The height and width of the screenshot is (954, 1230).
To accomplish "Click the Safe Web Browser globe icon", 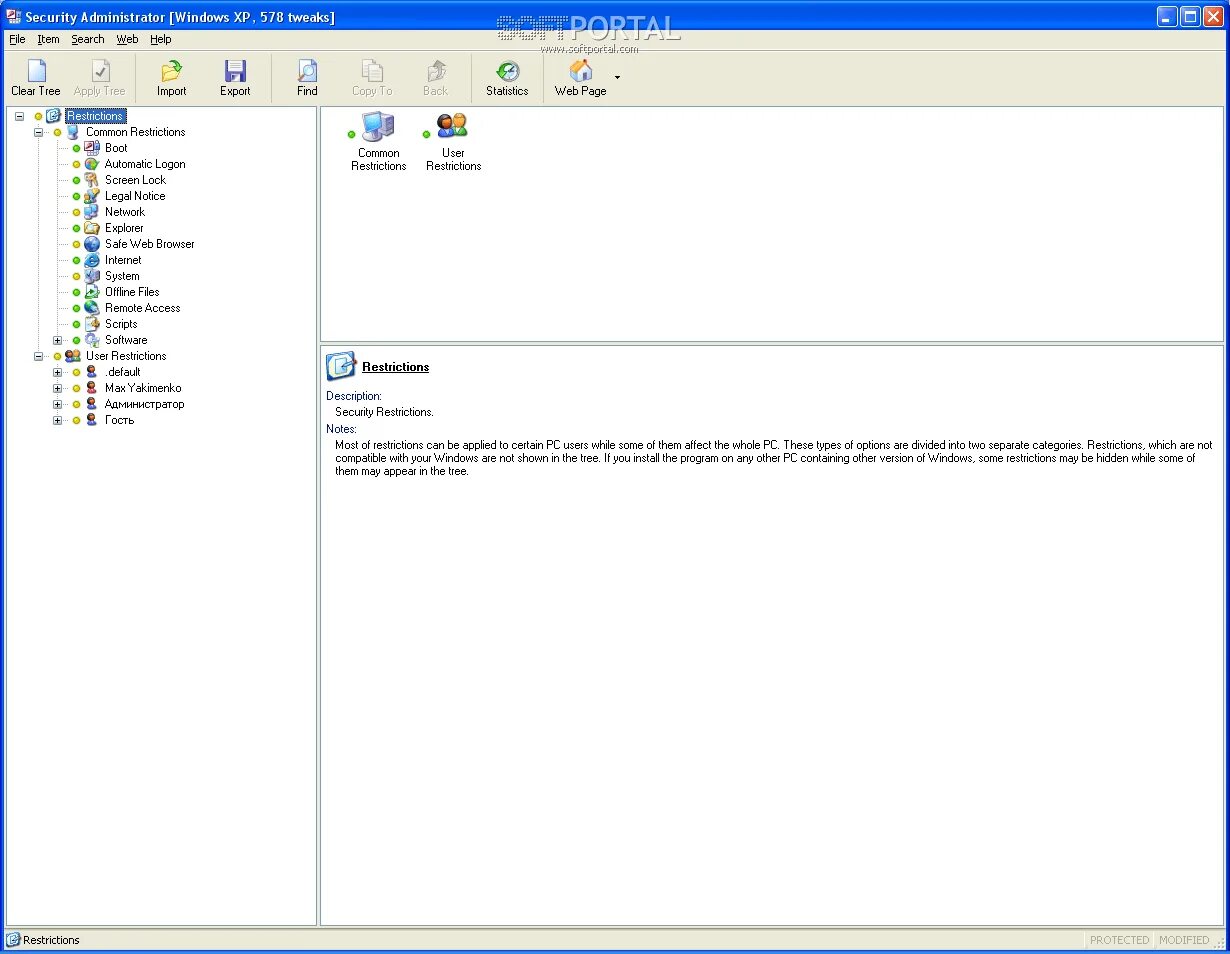I will coord(92,244).
